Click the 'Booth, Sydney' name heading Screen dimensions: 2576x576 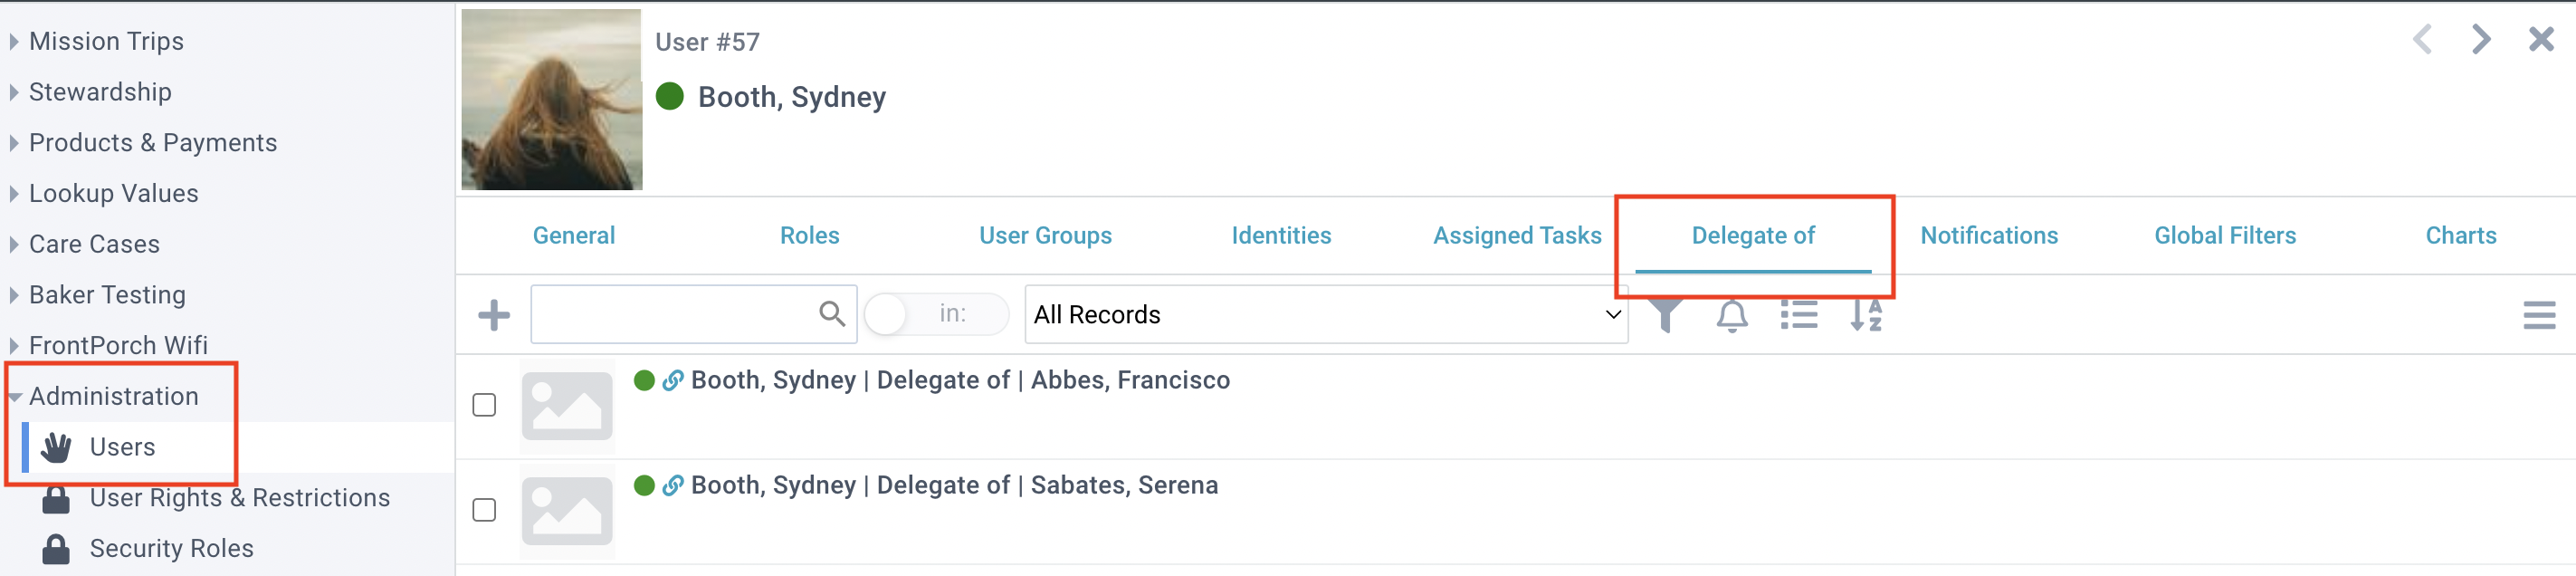[x=791, y=97]
